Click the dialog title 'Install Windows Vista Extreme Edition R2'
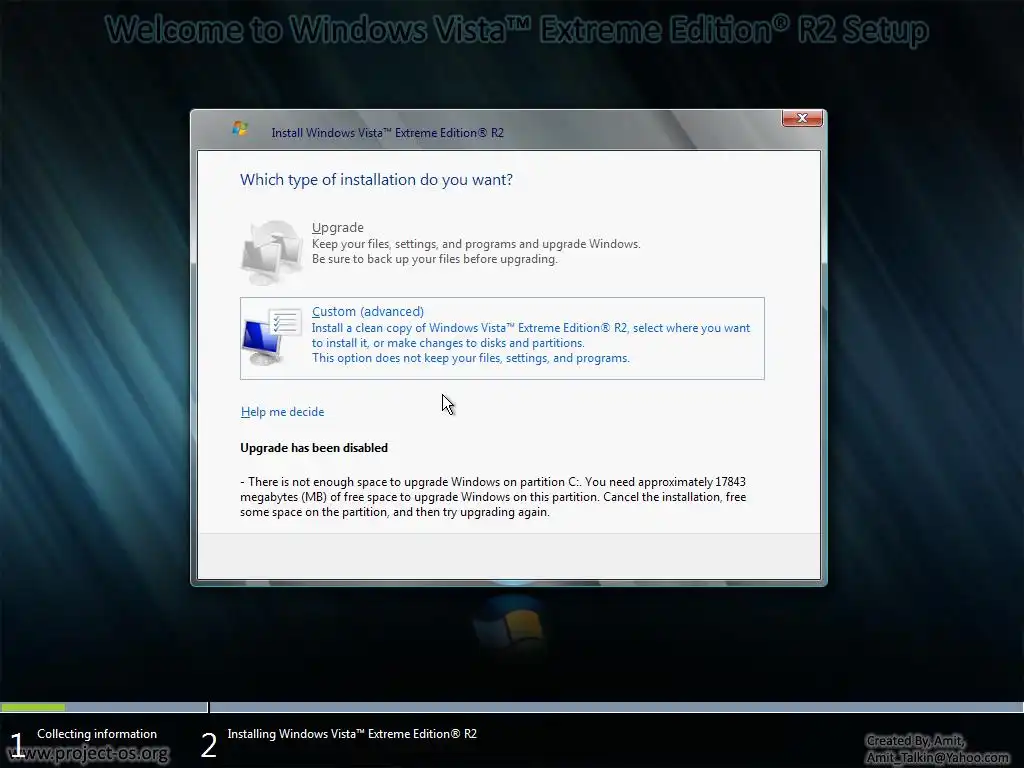 point(388,133)
